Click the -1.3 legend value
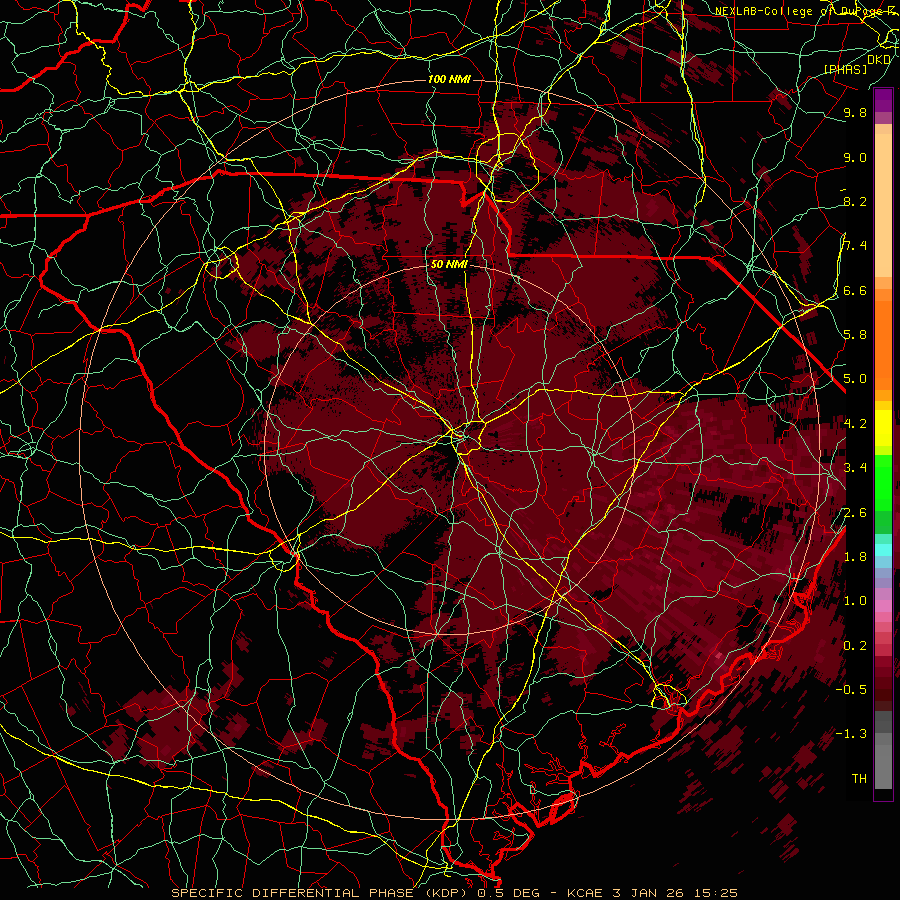This screenshot has width=900, height=900. click(853, 734)
